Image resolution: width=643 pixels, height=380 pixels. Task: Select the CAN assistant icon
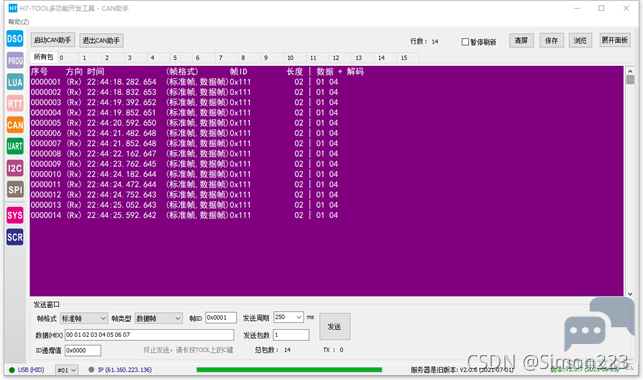[x=15, y=125]
